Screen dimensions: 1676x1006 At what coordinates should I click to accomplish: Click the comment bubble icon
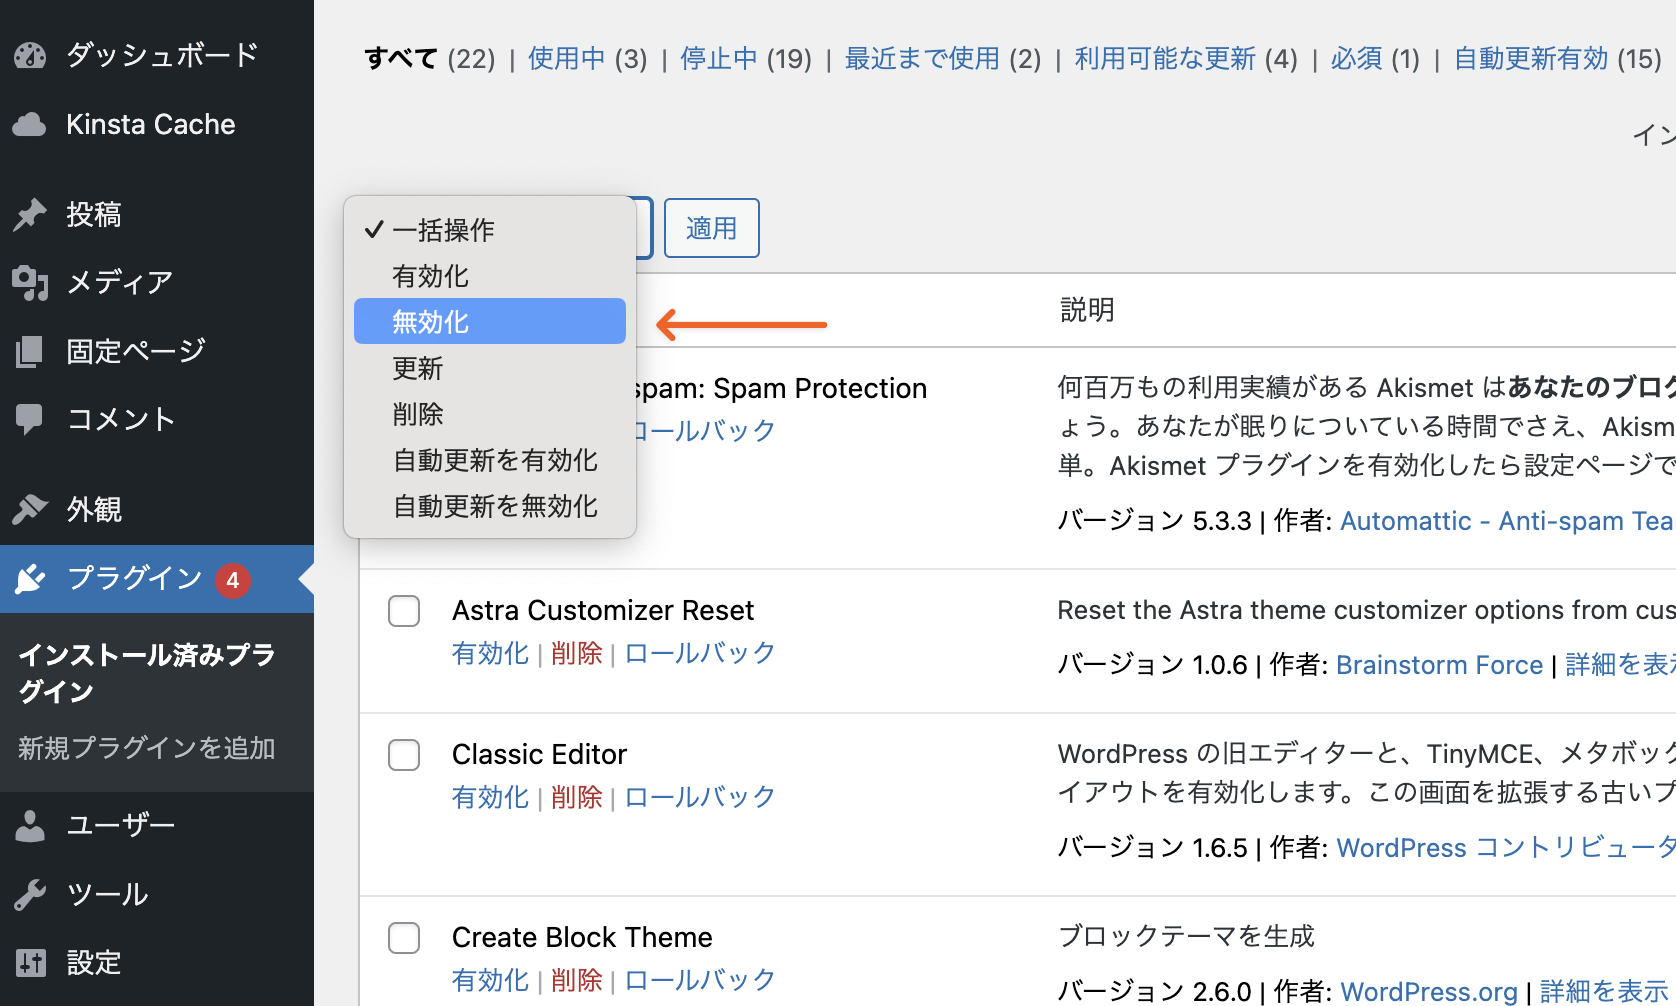click(x=30, y=419)
